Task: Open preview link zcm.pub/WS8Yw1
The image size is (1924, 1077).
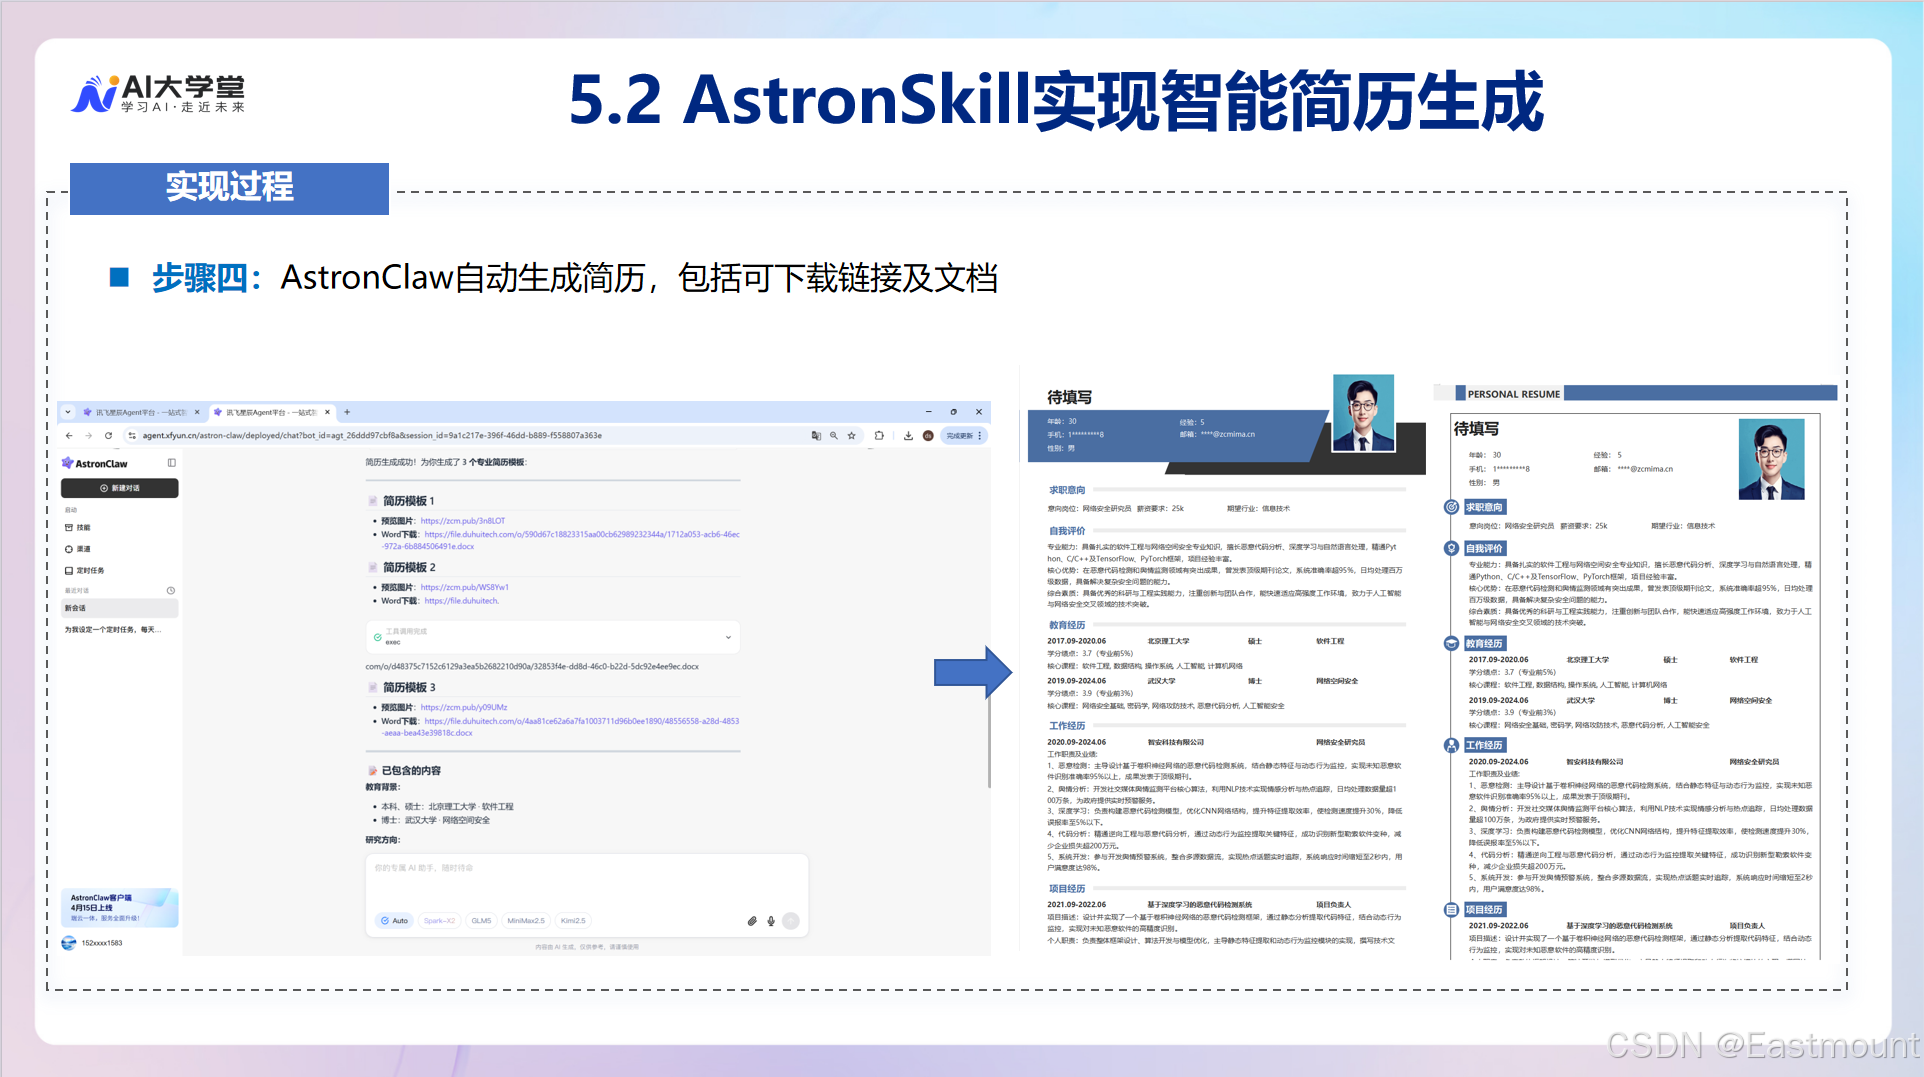Action: (x=465, y=587)
